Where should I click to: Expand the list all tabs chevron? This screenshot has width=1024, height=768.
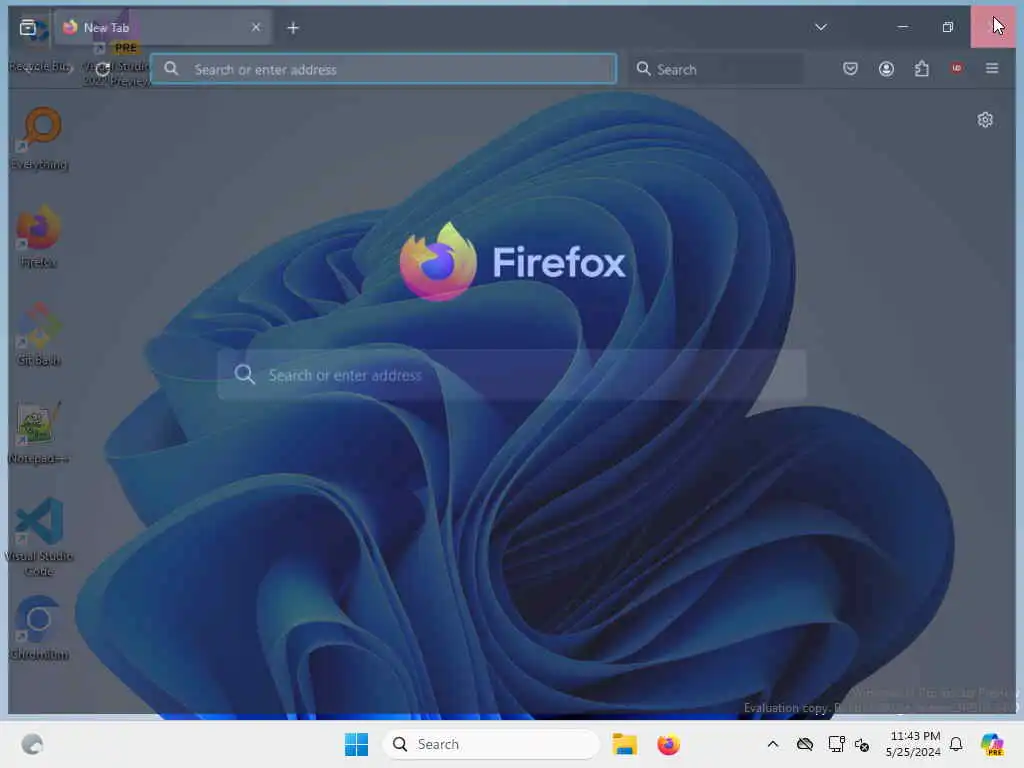tap(820, 27)
